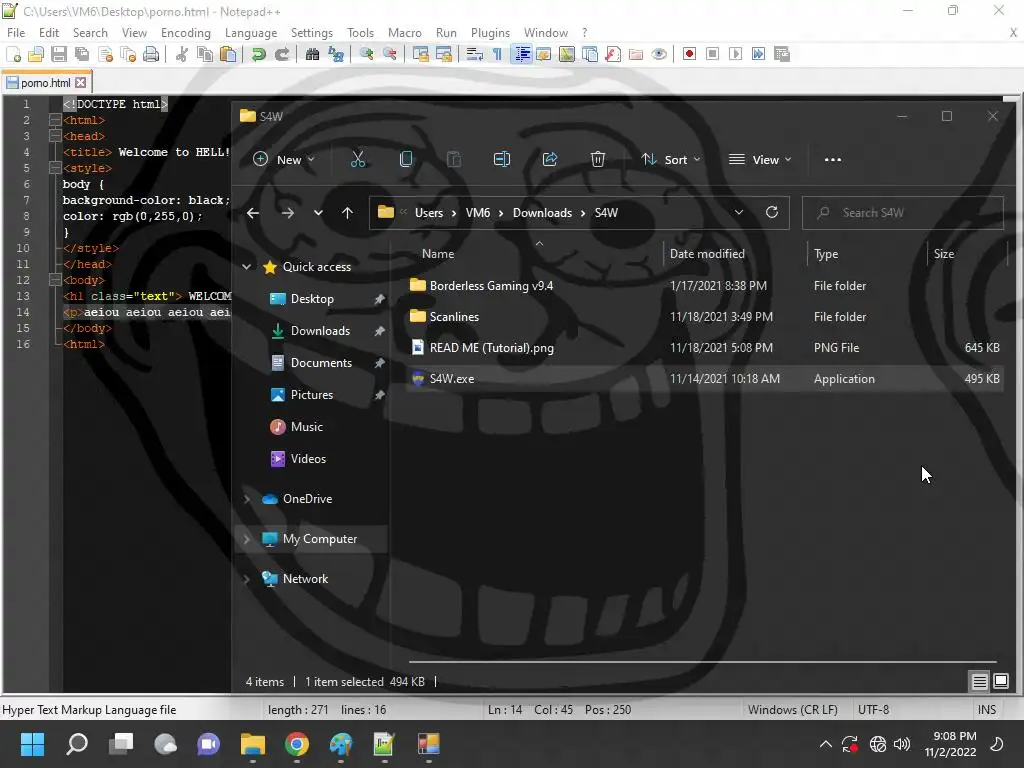This screenshot has height=768, width=1024.
Task: Click the Save Recorded Macro icon
Action: pos(782,54)
